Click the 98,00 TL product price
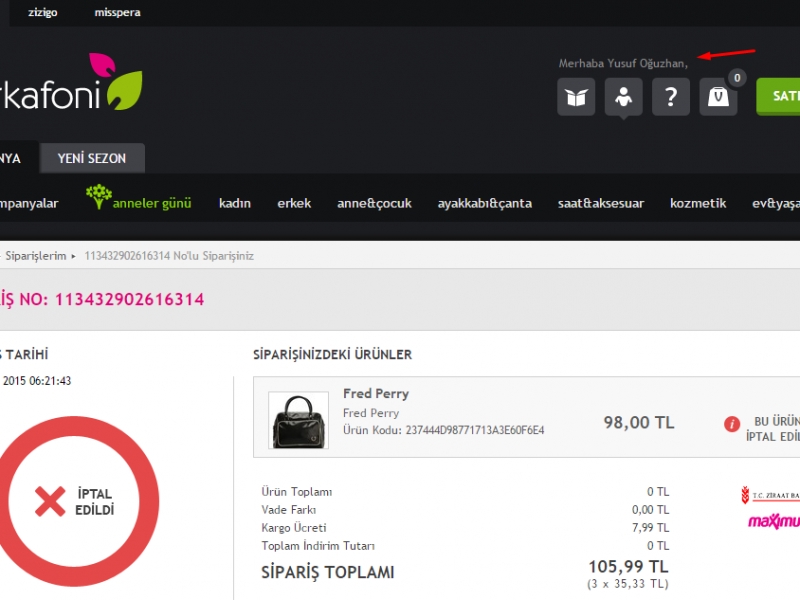Image resolution: width=800 pixels, height=600 pixels. pos(639,422)
